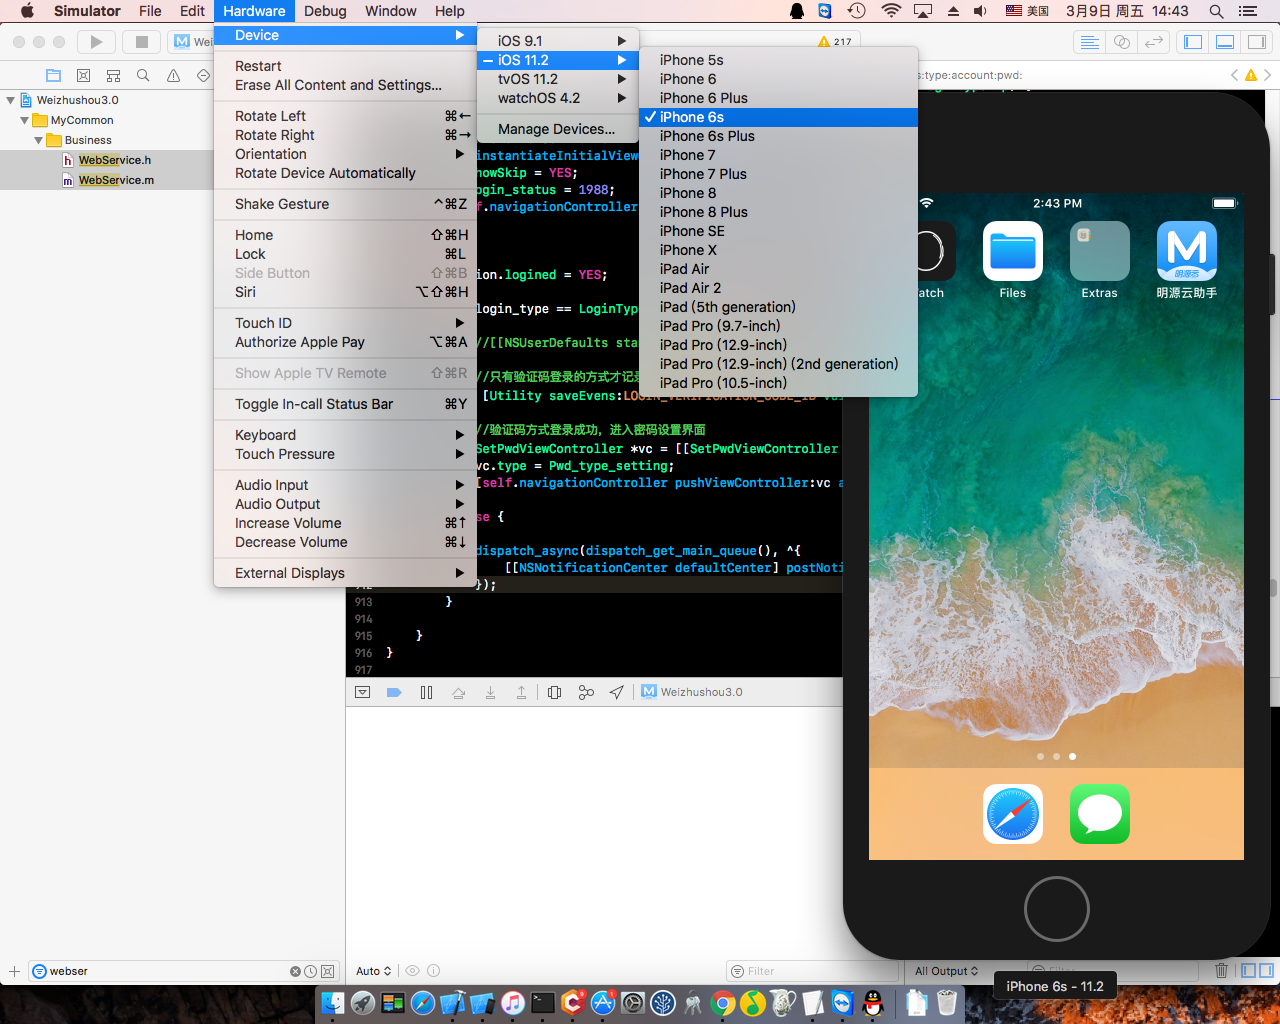Toggle Rotate Device Automatically option
Viewport: 1280px width, 1024px height.
pyautogui.click(x=345, y=173)
